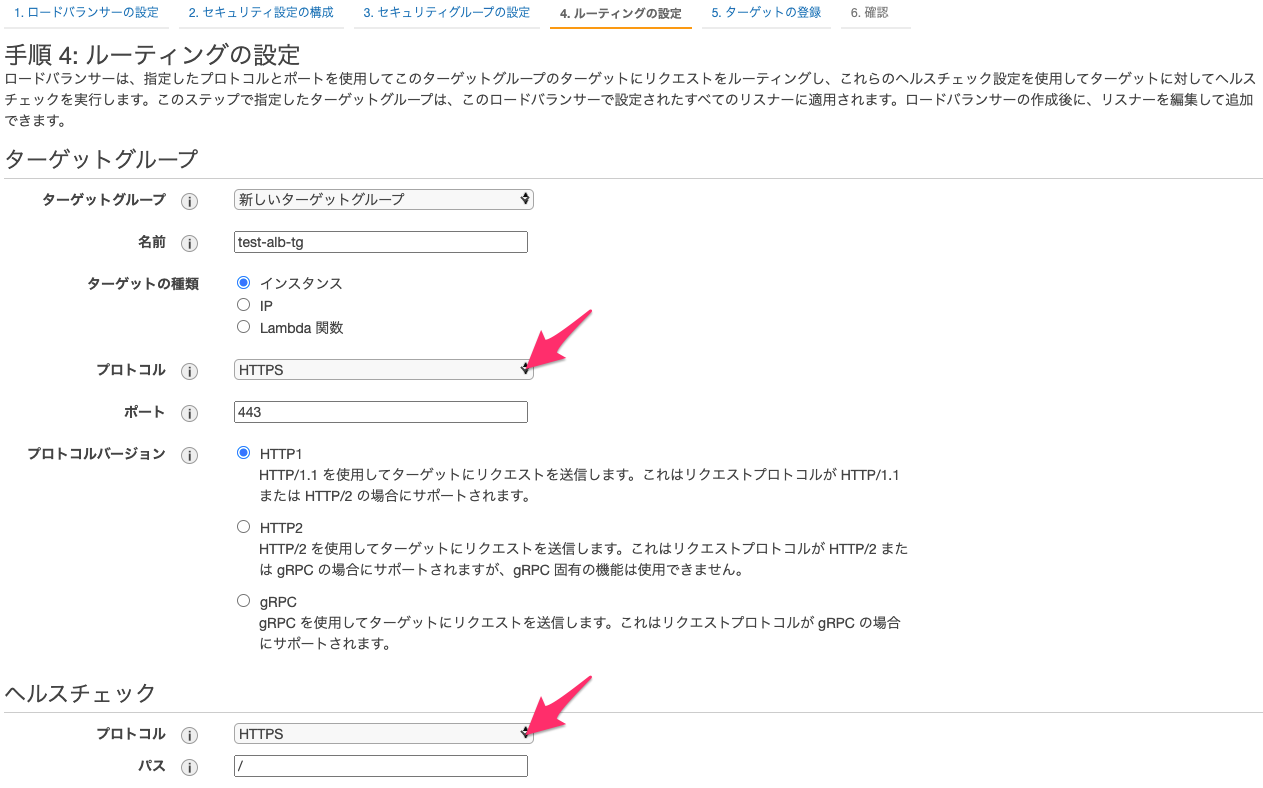1263x788 pixels.
Task: Go to the ターゲットの登録 step tab
Action: point(765,12)
